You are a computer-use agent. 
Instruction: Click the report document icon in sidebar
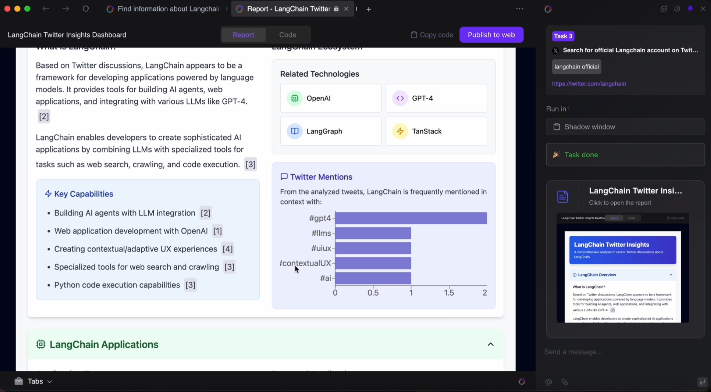coord(562,196)
